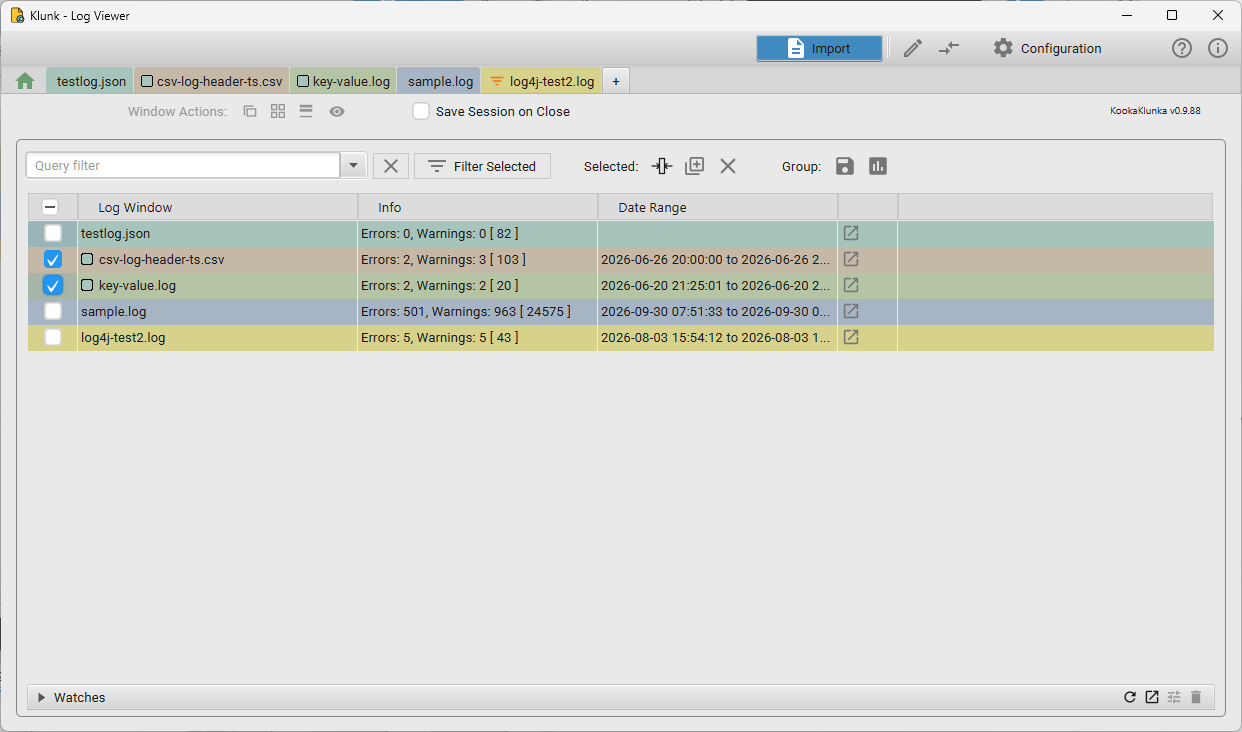This screenshot has width=1242, height=732.
Task: Switch to the key-value.log tab
Action: coord(343,81)
